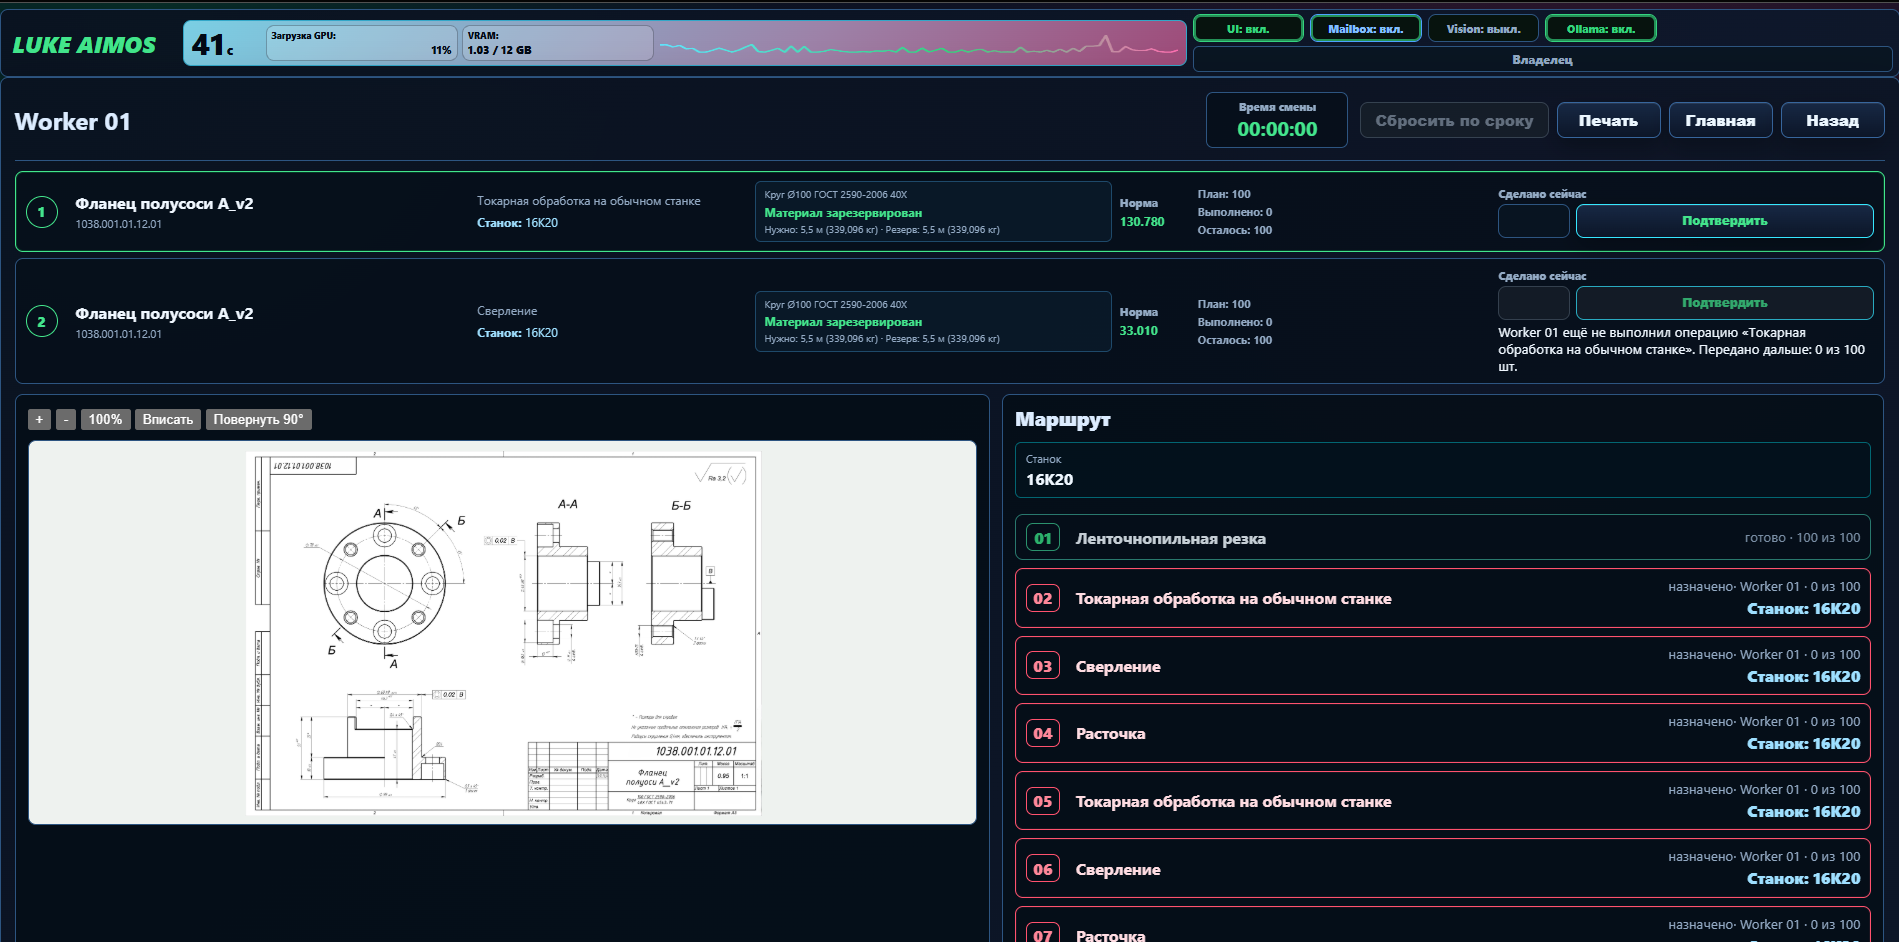Toggle the Vision: выкл. status switch
This screenshot has width=1899, height=942.
pyautogui.click(x=1483, y=29)
